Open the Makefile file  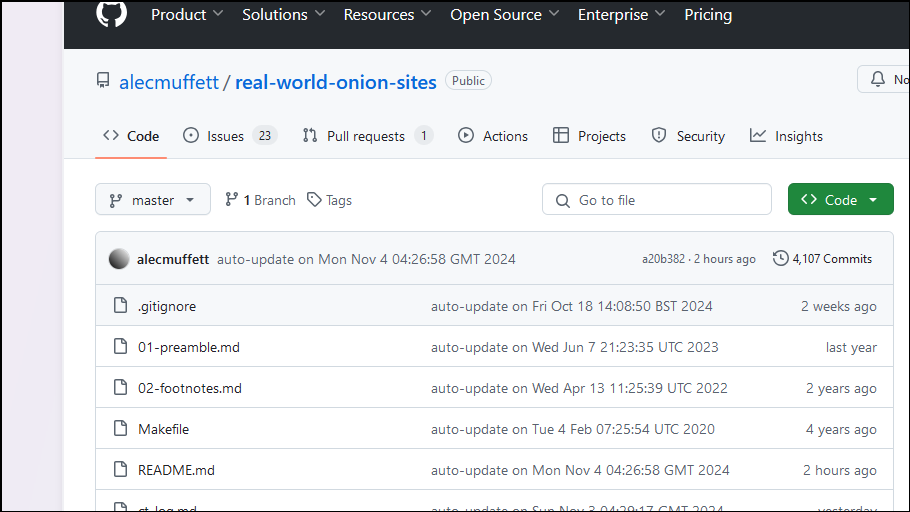(164, 429)
